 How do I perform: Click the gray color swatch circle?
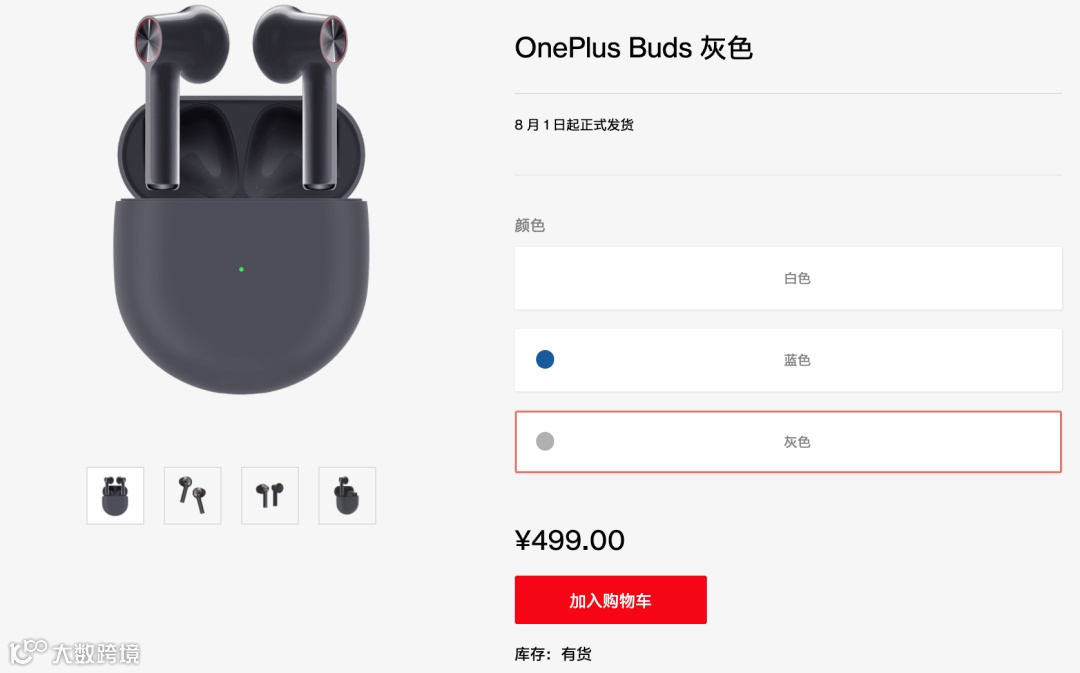pos(545,441)
